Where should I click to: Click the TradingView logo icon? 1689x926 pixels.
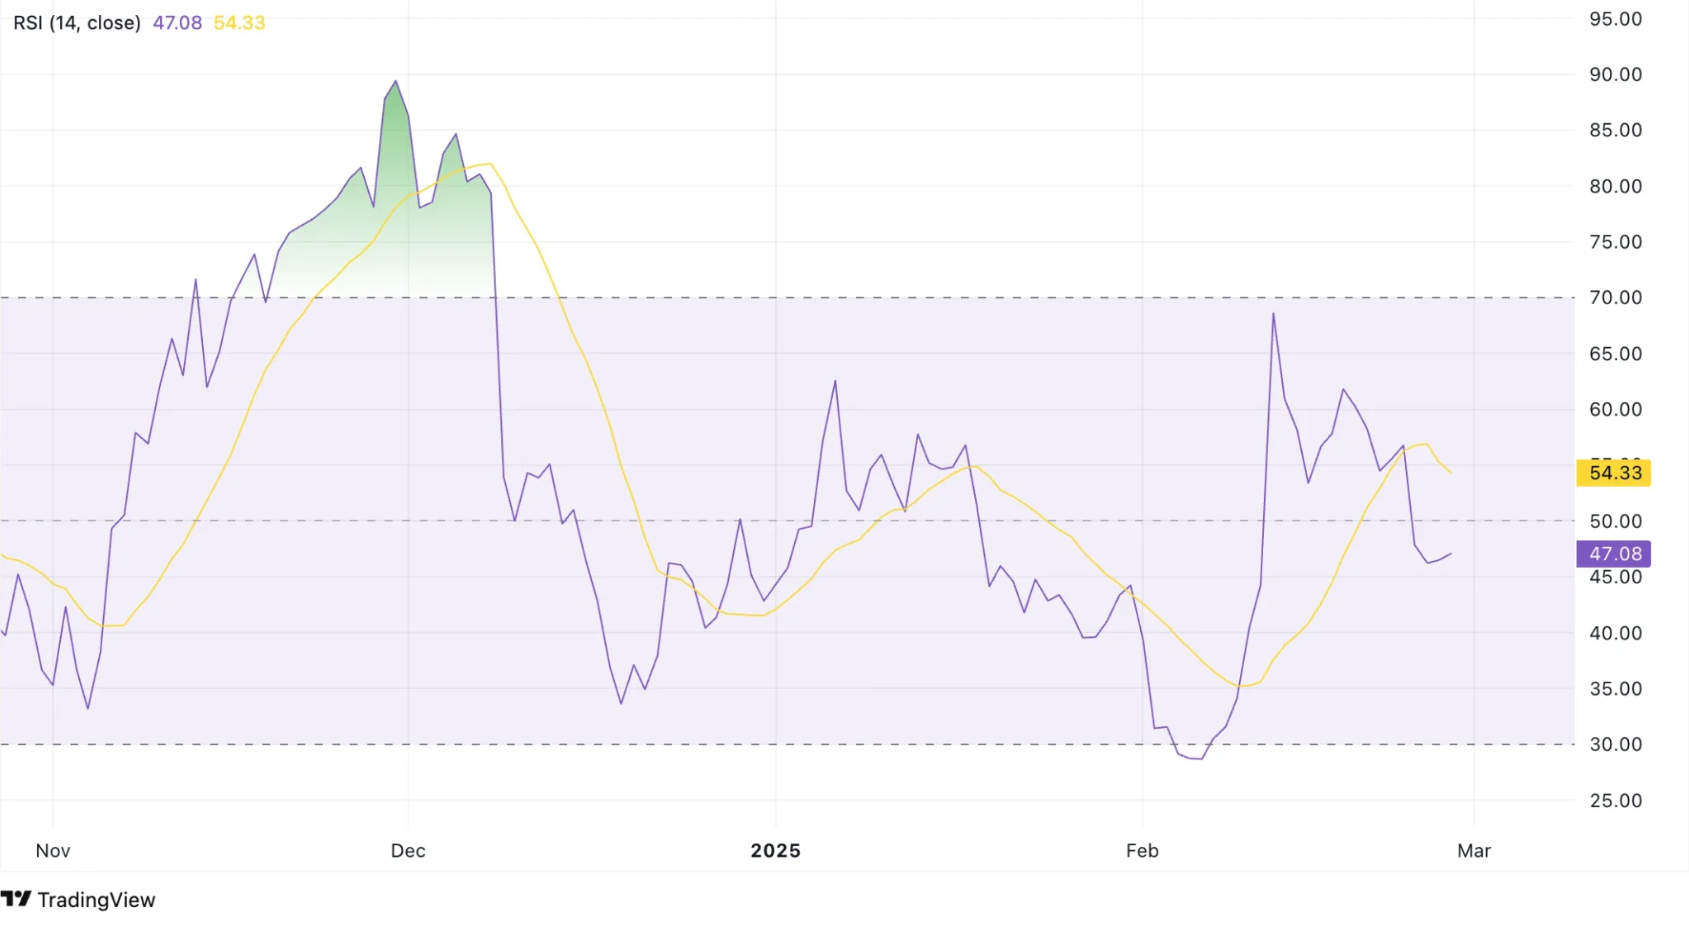18,899
